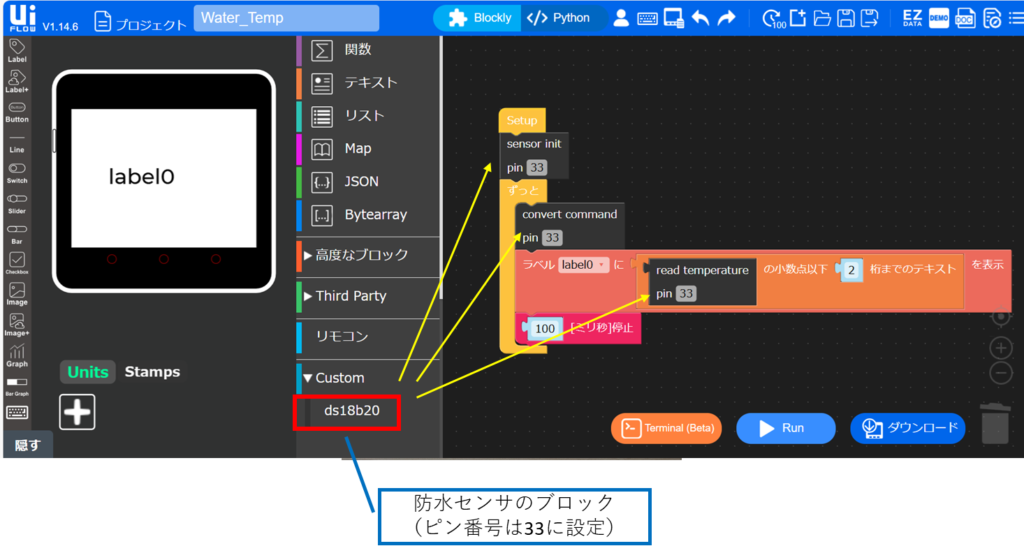Edit the Water_Temp project name field
1024x553 pixels.
coord(286,18)
